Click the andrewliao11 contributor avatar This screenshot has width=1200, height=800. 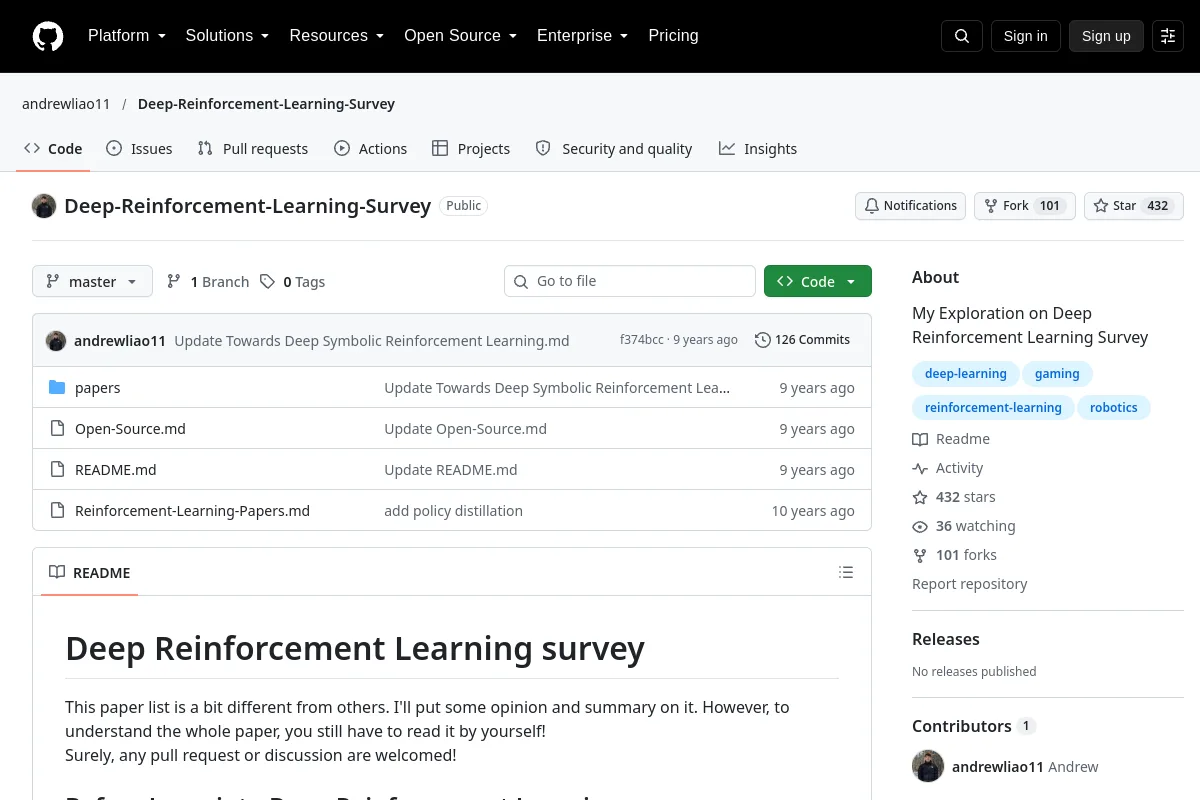(x=928, y=767)
